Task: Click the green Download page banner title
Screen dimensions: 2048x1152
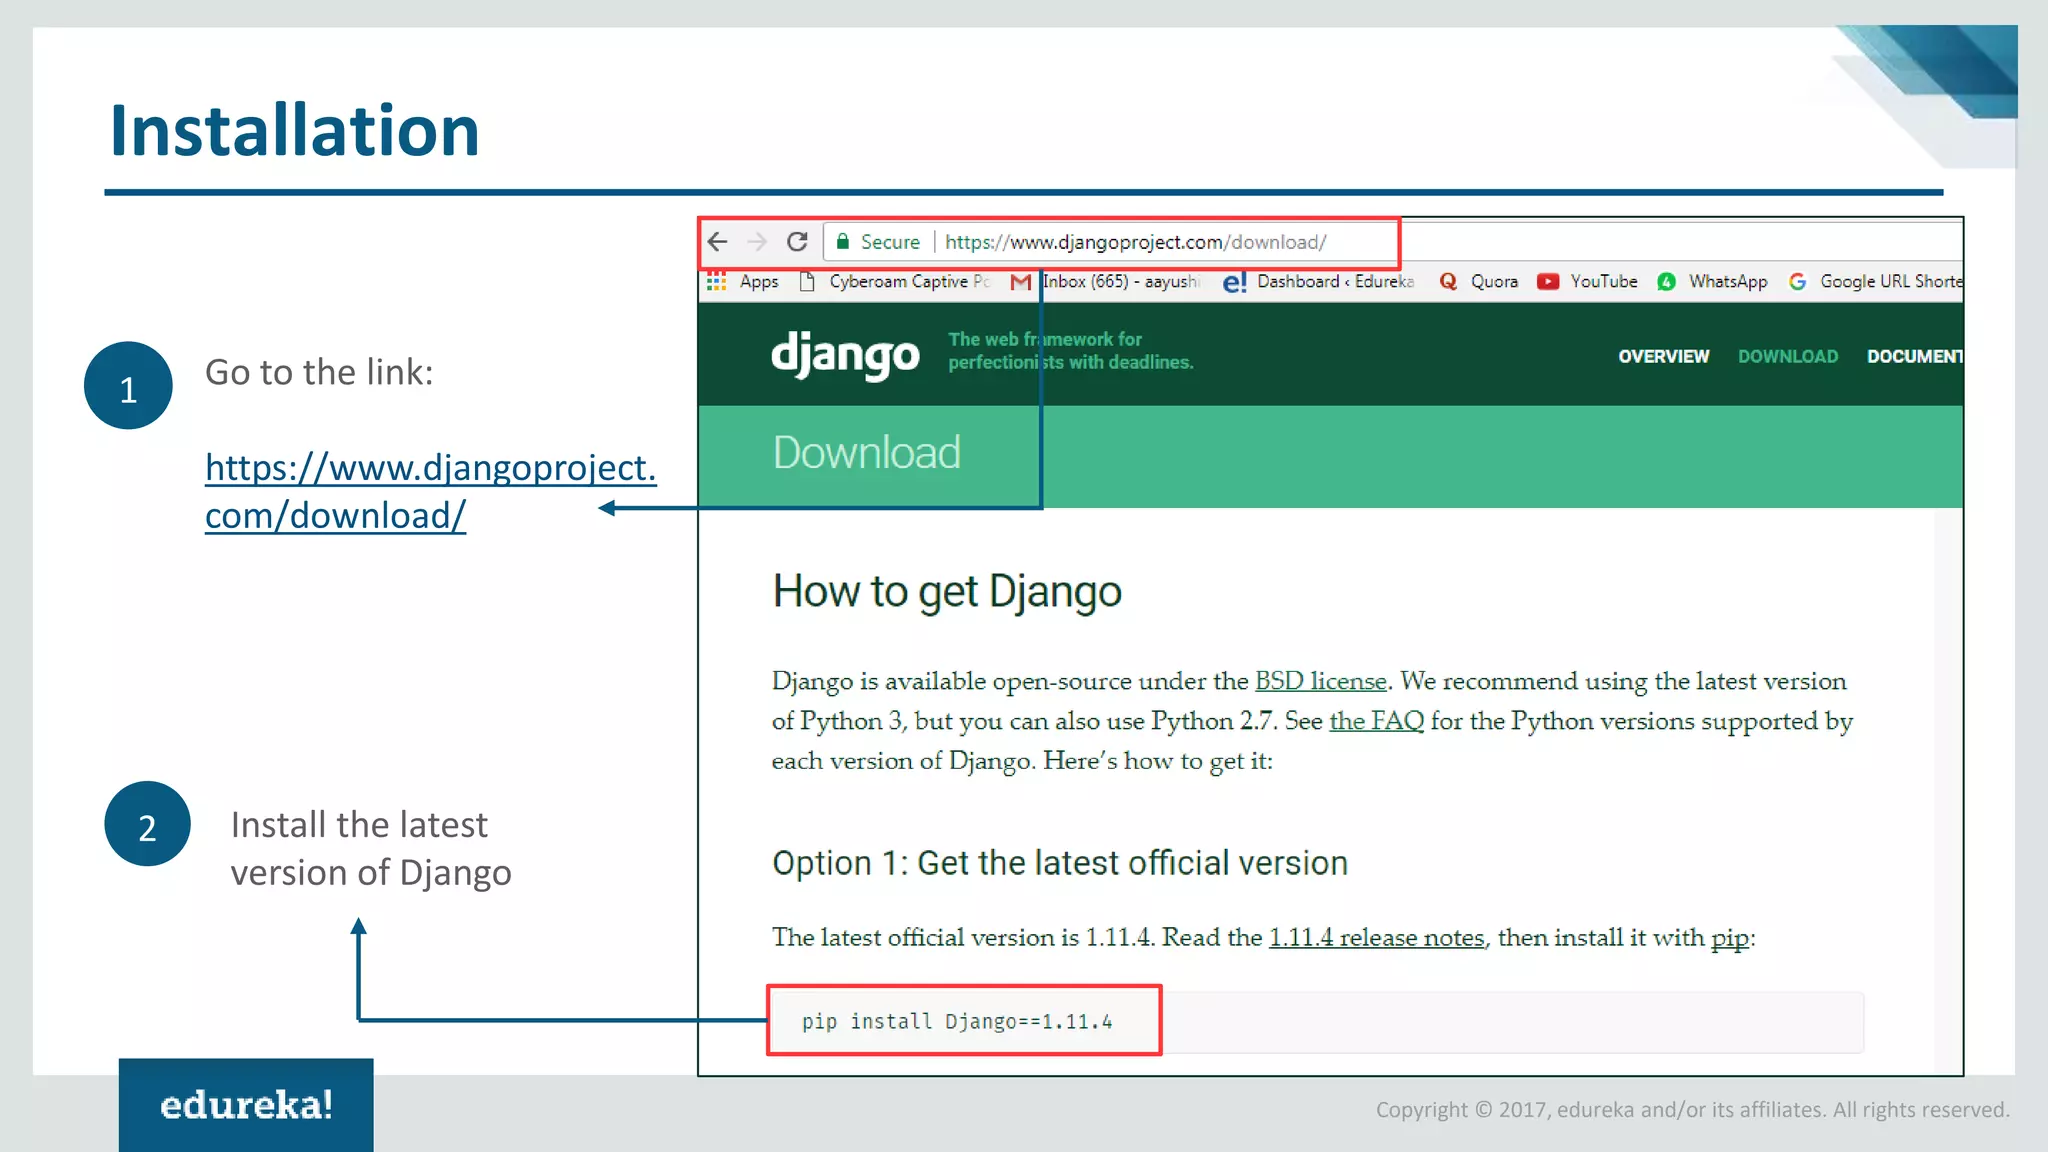Action: pyautogui.click(x=867, y=453)
